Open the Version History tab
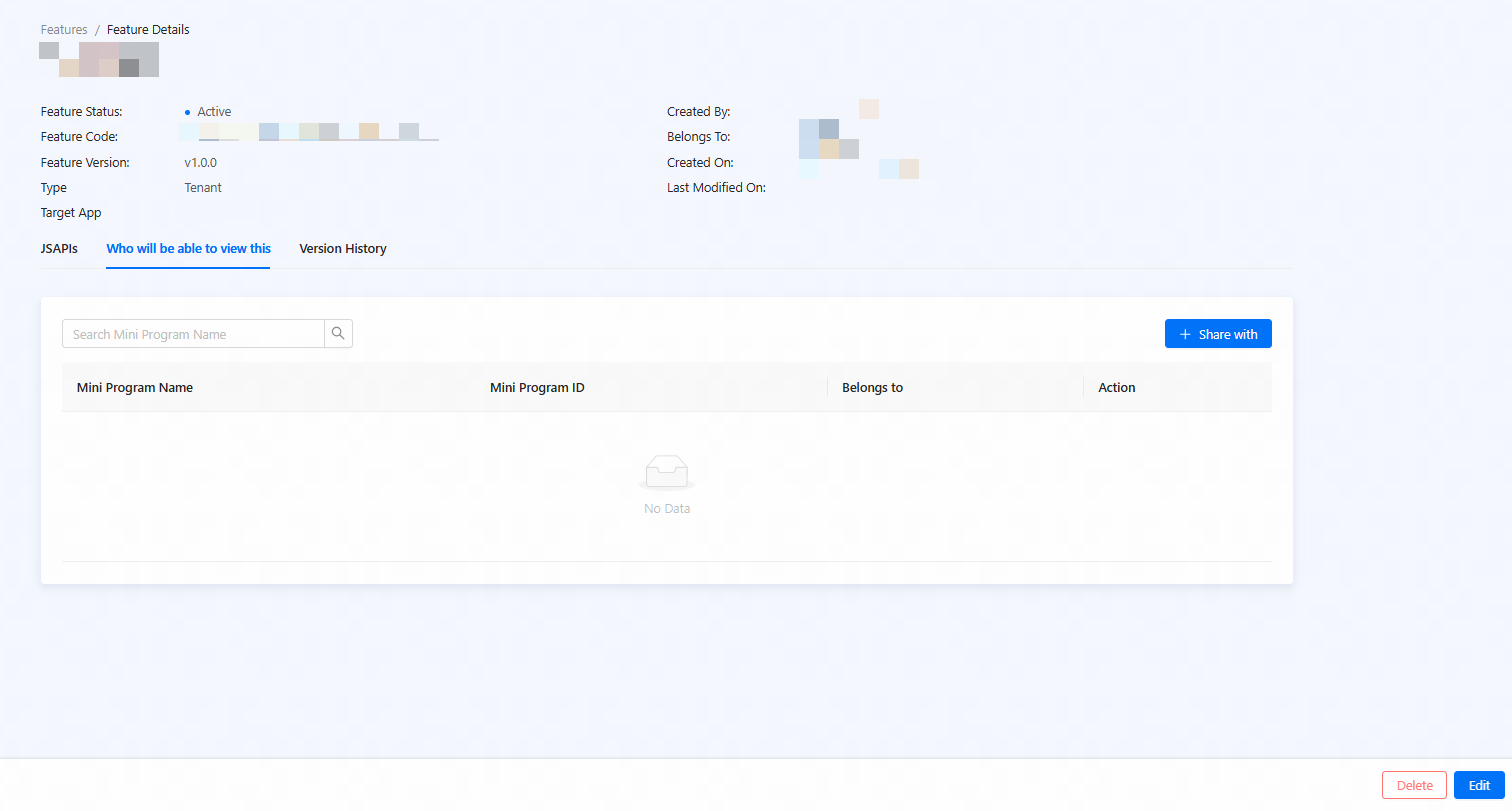 [x=343, y=248]
